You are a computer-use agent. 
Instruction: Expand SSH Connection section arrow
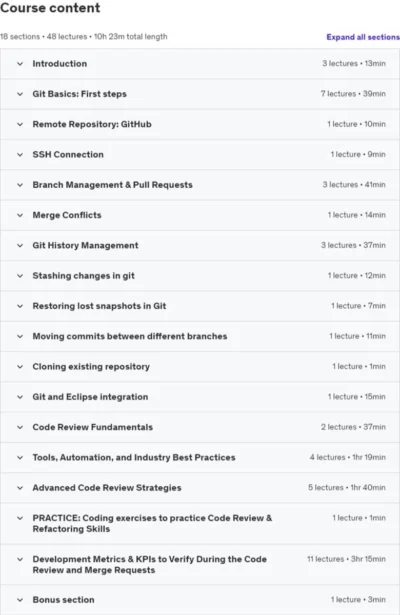20,155
